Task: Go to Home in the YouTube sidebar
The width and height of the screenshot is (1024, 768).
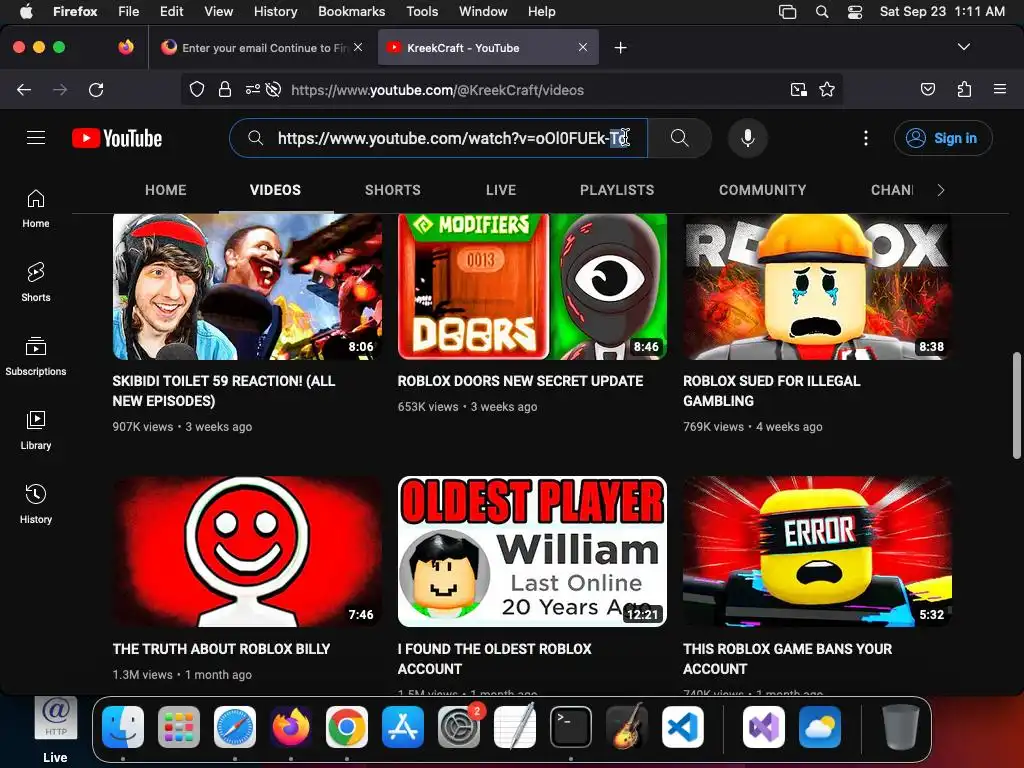Action: (x=36, y=208)
